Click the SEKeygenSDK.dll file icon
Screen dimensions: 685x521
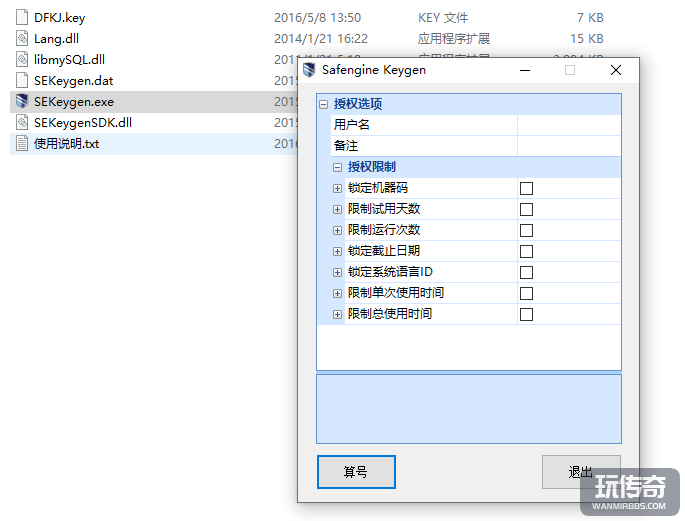click(x=22, y=122)
